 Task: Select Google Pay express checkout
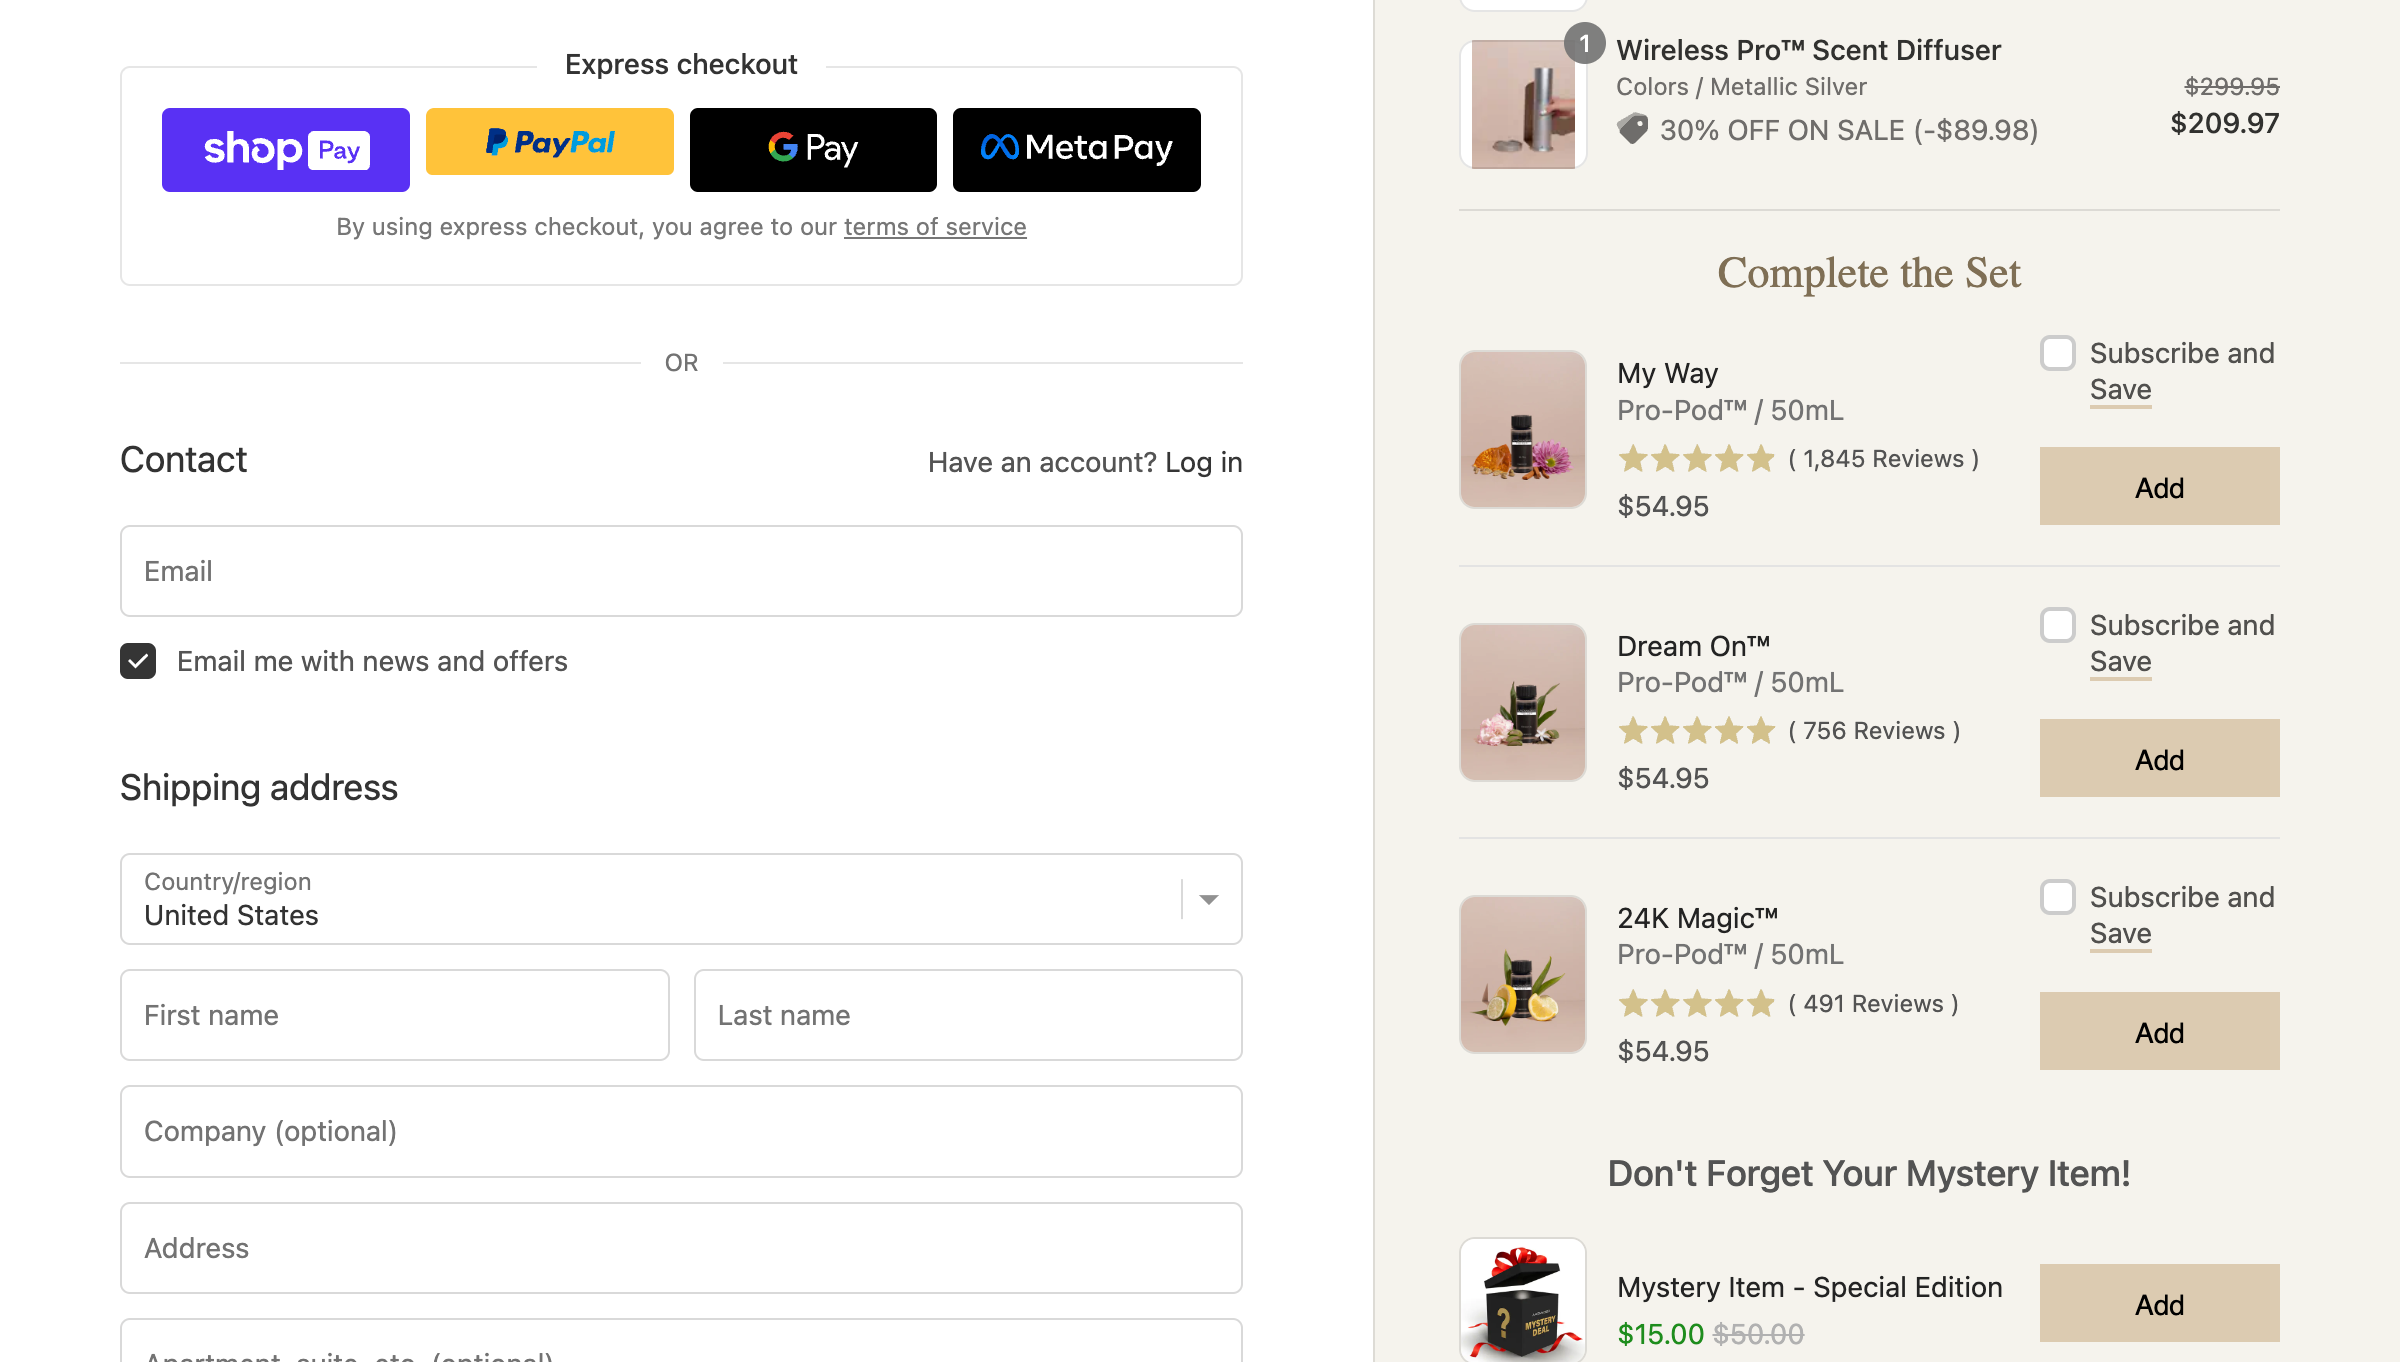point(812,150)
